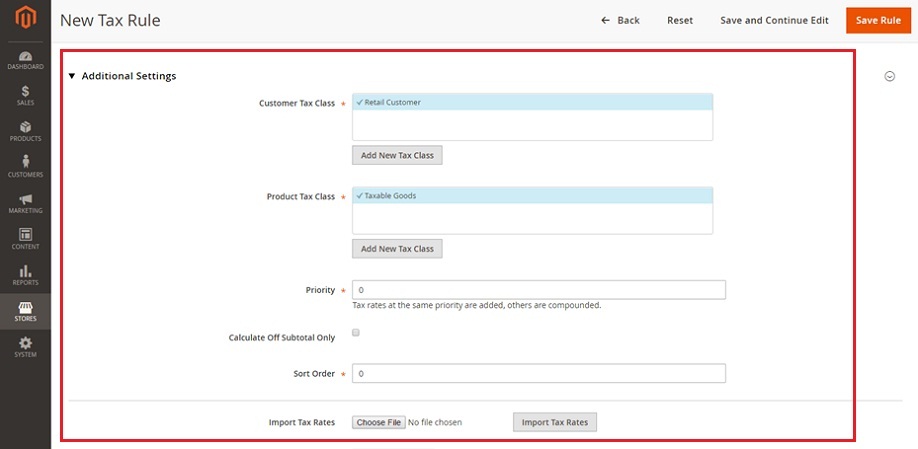
Task: Click the Priority input field
Action: (539, 290)
